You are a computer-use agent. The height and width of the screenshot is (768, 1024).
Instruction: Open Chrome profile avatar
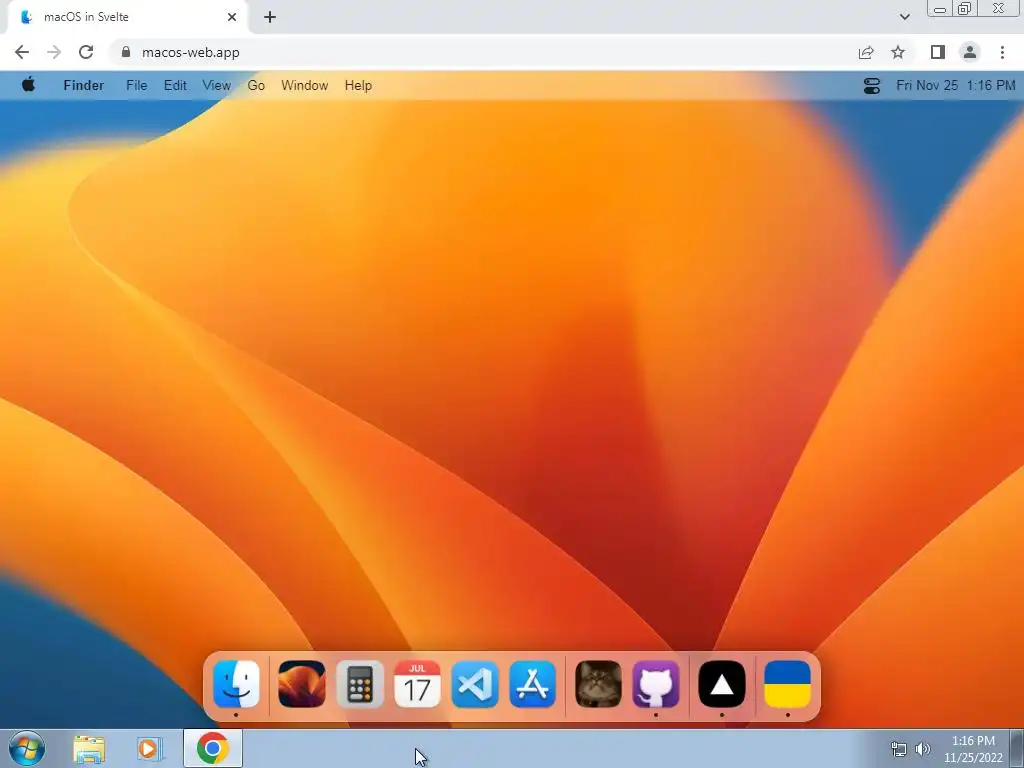coord(970,52)
